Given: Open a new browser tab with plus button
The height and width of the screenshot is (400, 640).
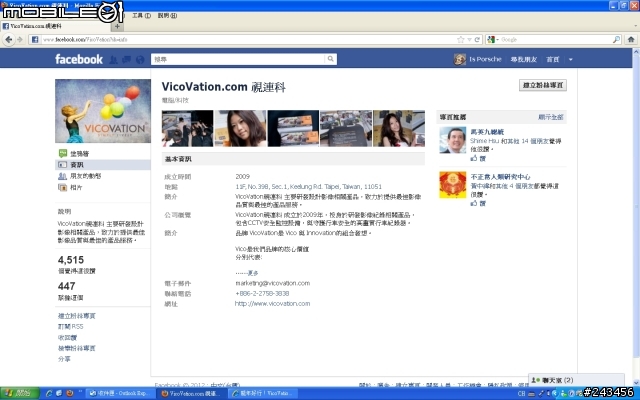Looking at the screenshot, I should pyautogui.click(x=117, y=26).
